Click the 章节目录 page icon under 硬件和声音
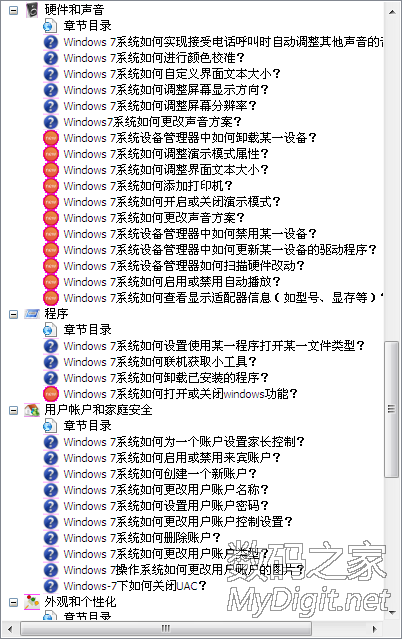The width and height of the screenshot is (402, 639). click(50, 26)
